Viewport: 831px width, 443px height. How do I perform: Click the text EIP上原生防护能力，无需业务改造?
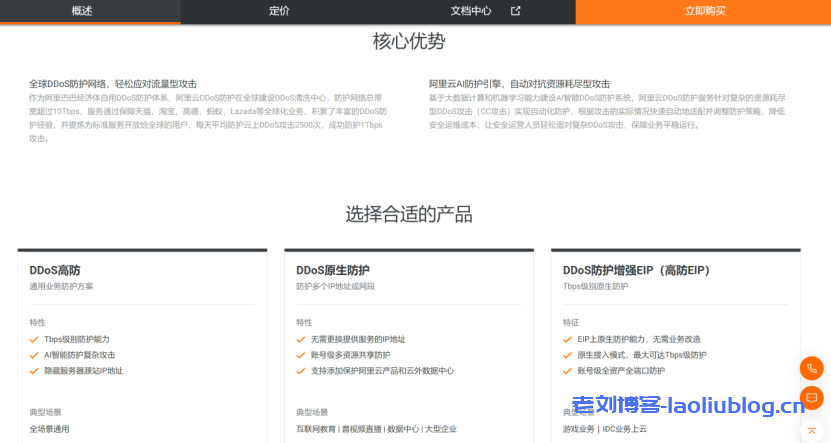(x=639, y=339)
